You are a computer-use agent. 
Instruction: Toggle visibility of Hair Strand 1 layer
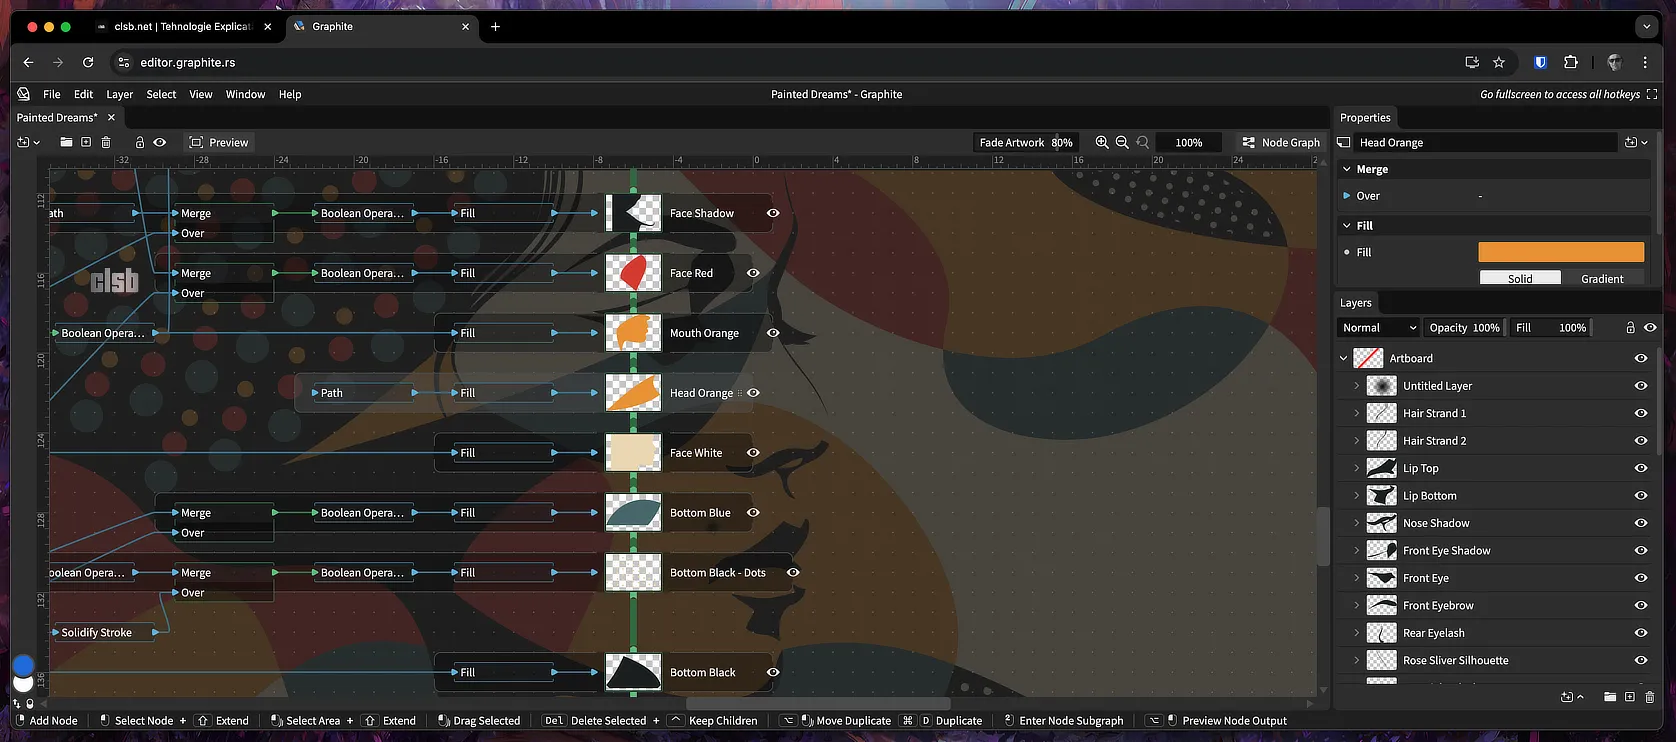tap(1641, 413)
